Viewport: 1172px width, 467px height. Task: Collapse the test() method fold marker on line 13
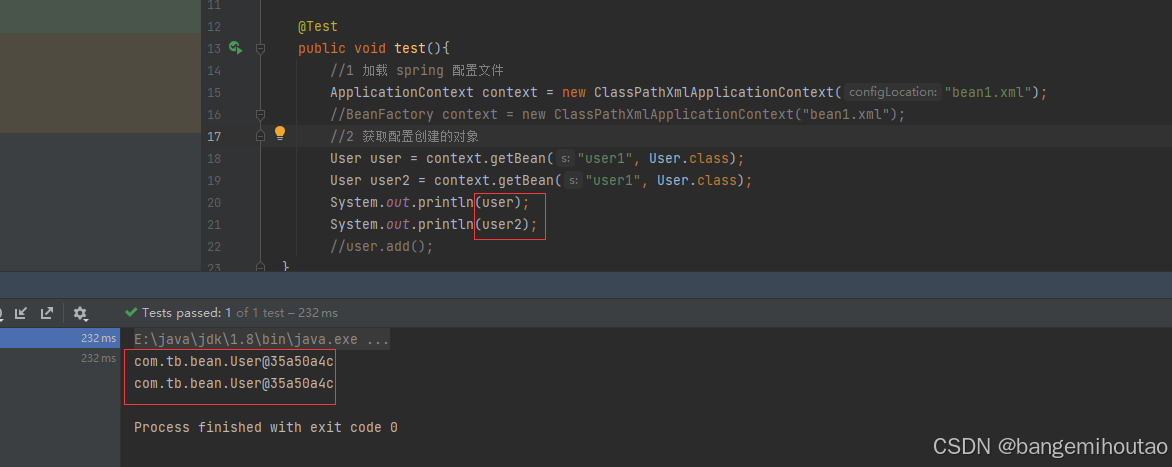point(260,49)
